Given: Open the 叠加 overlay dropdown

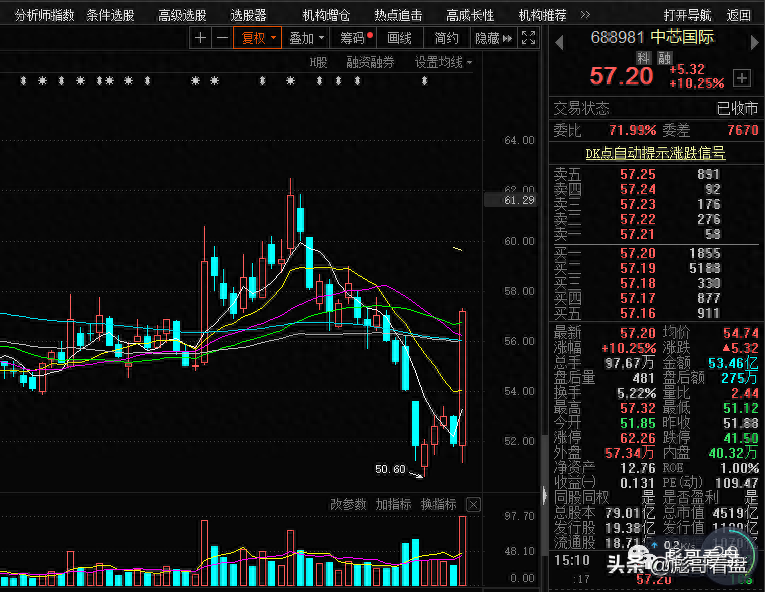Looking at the screenshot, I should 307,38.
